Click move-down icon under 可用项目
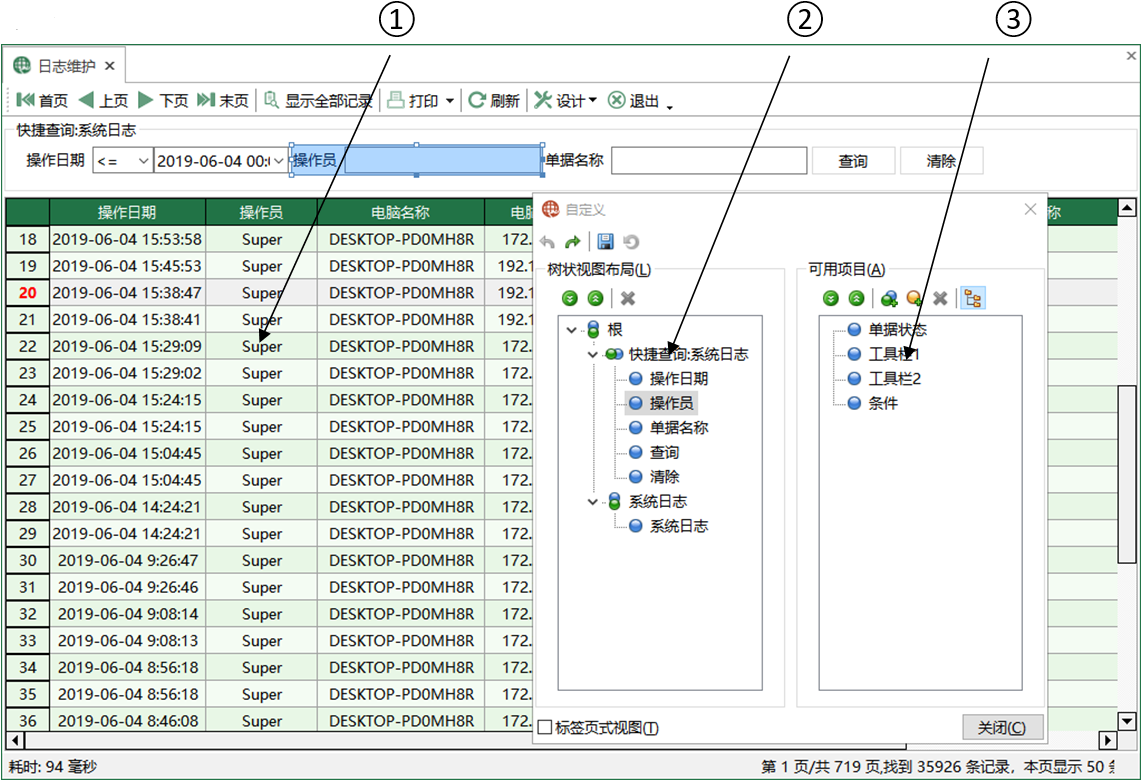The width and height of the screenshot is (1141, 782). [831, 298]
